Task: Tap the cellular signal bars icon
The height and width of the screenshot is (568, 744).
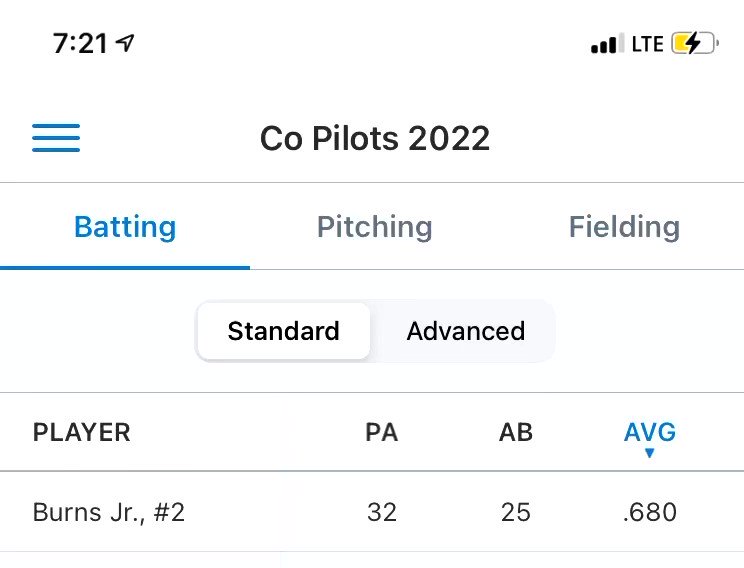Action: pyautogui.click(x=607, y=44)
